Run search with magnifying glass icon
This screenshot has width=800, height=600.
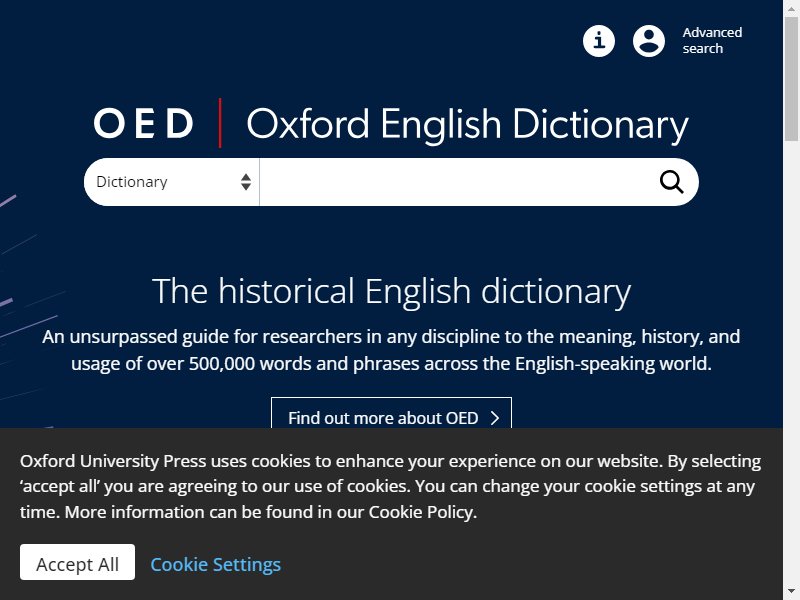click(x=671, y=182)
